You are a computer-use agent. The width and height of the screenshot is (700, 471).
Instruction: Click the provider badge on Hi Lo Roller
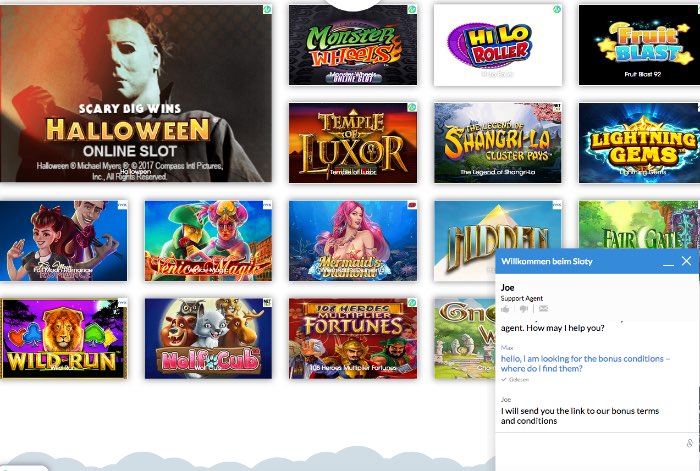[x=557, y=9]
